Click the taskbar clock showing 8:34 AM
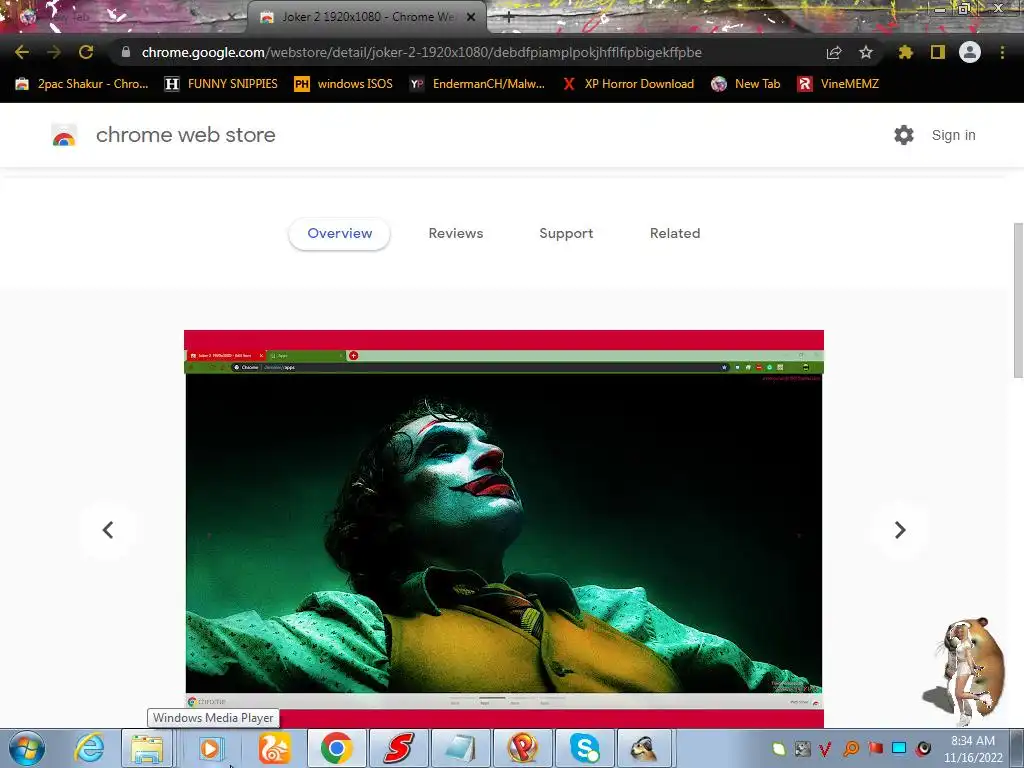 (973, 749)
